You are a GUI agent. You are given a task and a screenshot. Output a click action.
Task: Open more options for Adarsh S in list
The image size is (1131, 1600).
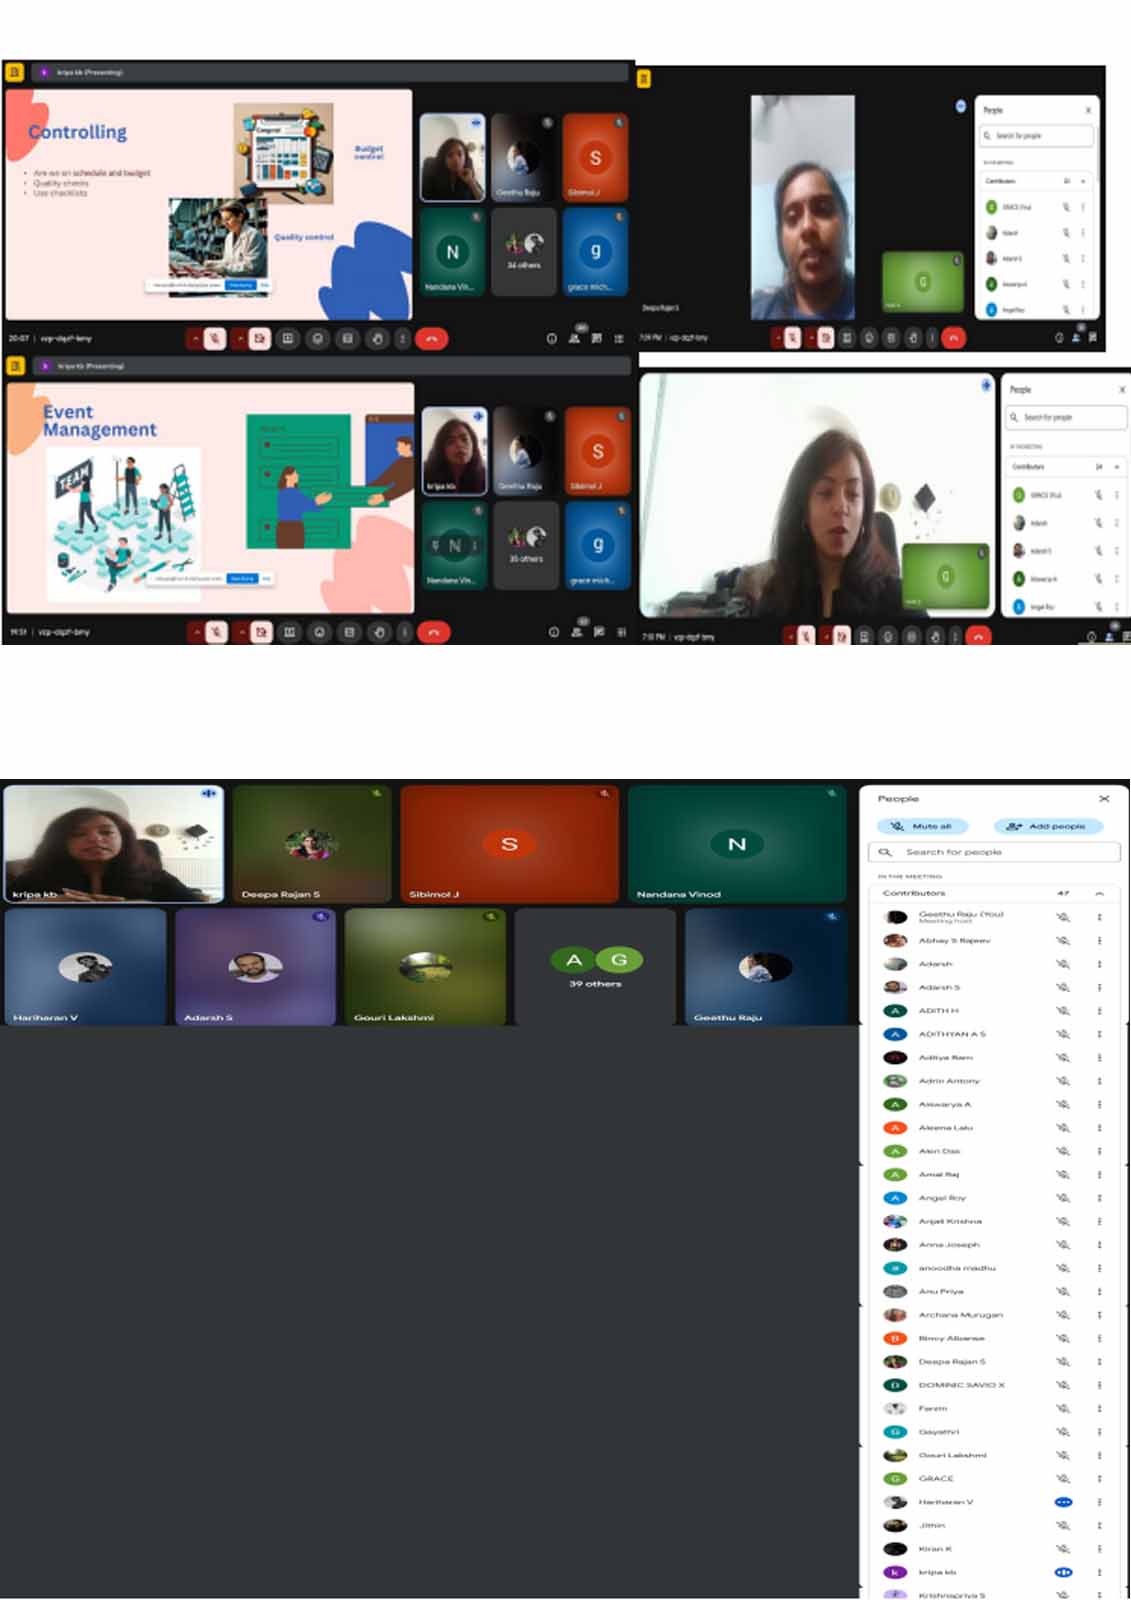click(x=1099, y=987)
